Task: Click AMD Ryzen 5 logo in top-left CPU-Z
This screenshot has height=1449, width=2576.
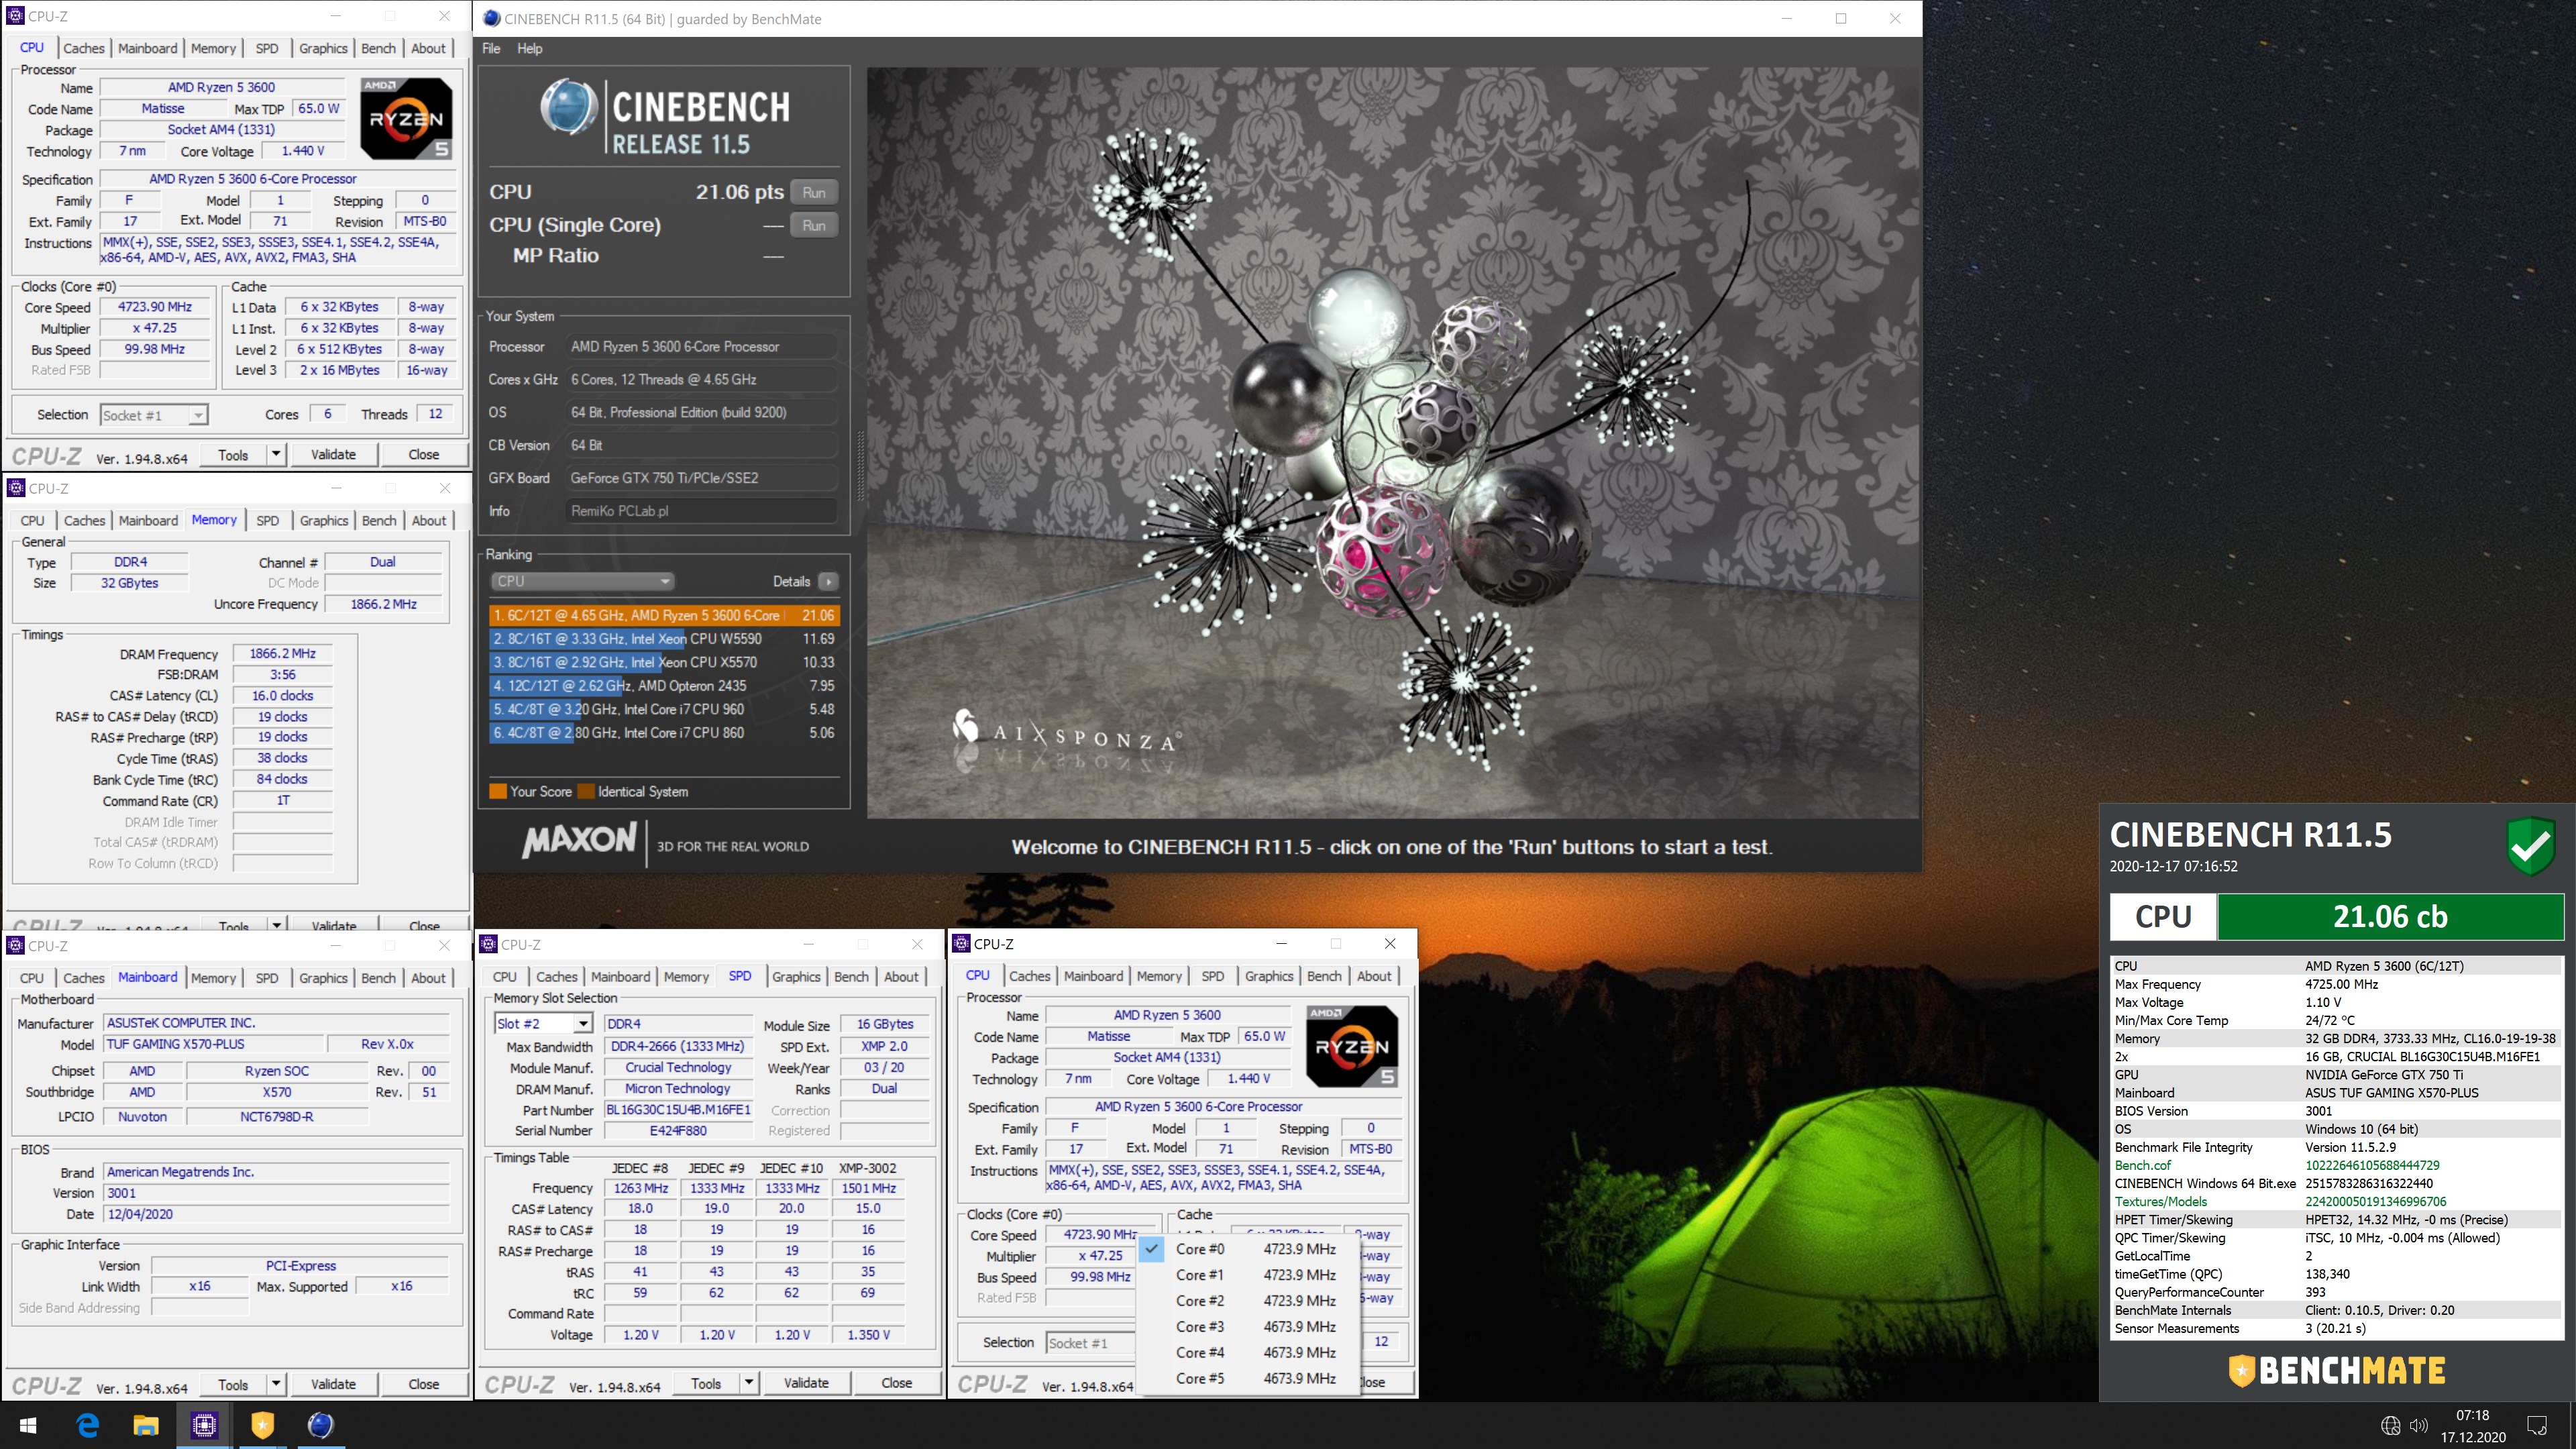Action: 407,119
